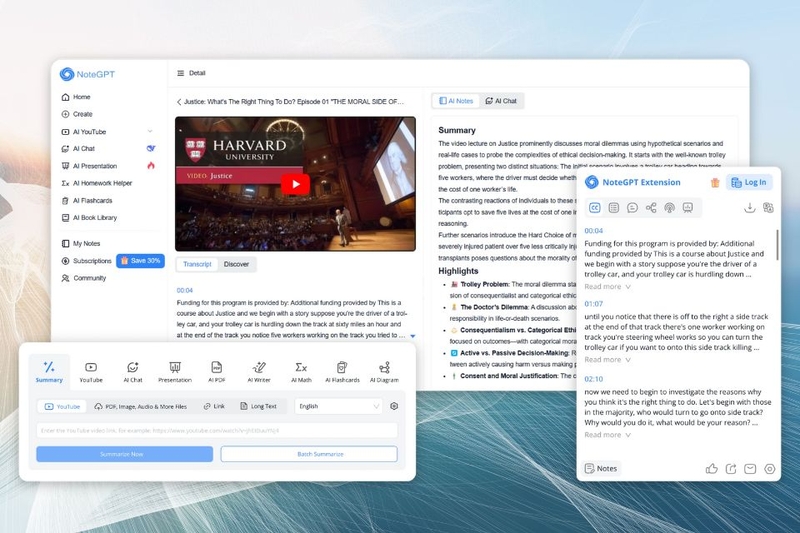Select the Presentation tool
800x533 pixels.
click(175, 372)
